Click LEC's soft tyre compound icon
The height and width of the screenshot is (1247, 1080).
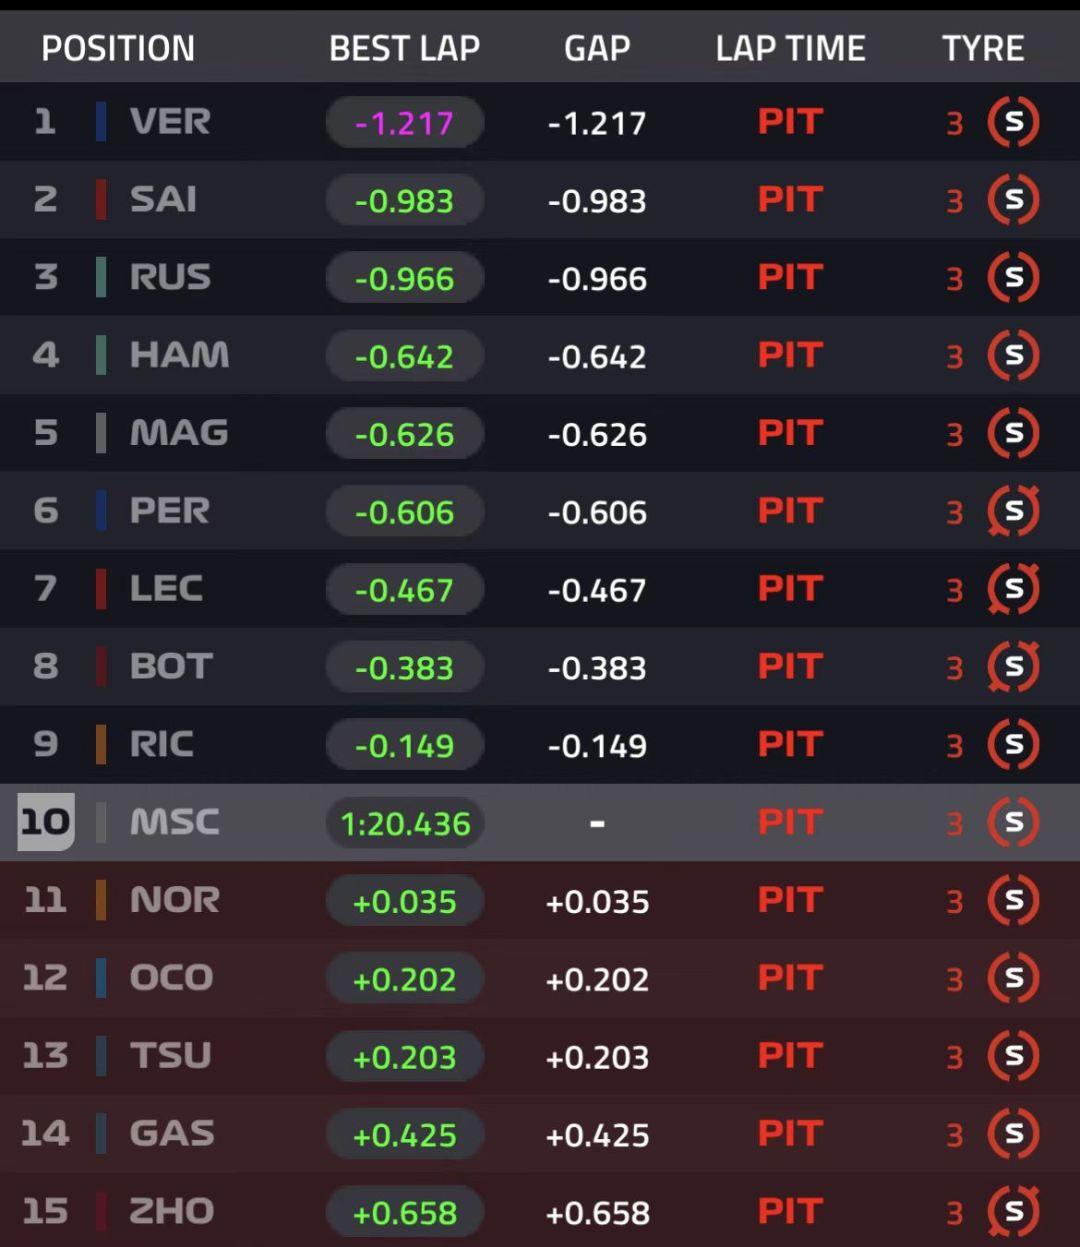coord(1013,589)
